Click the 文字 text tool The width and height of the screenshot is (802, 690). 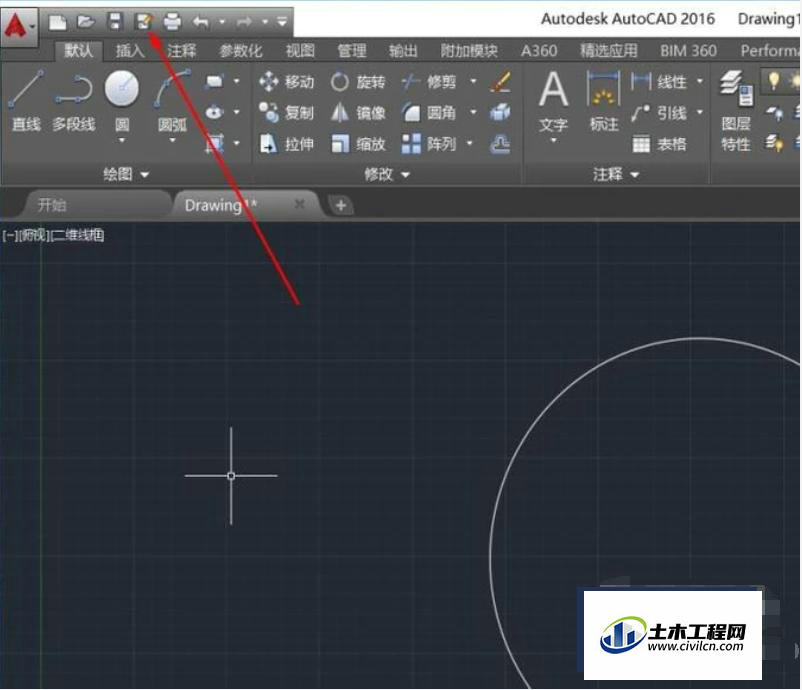(x=553, y=101)
